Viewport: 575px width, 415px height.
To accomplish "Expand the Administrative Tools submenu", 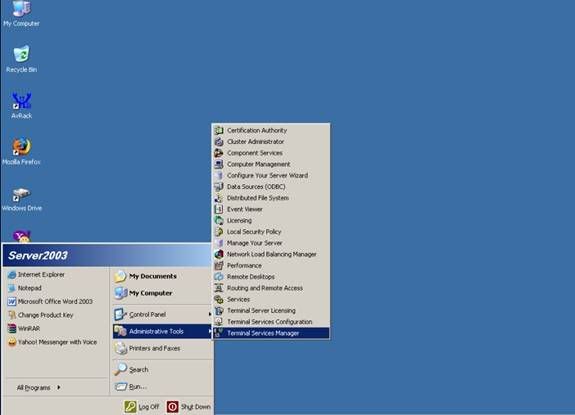I will (x=162, y=331).
